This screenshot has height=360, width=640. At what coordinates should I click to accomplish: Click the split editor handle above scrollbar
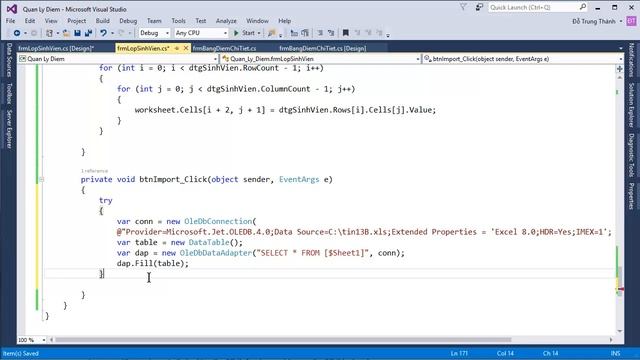click(x=620, y=69)
